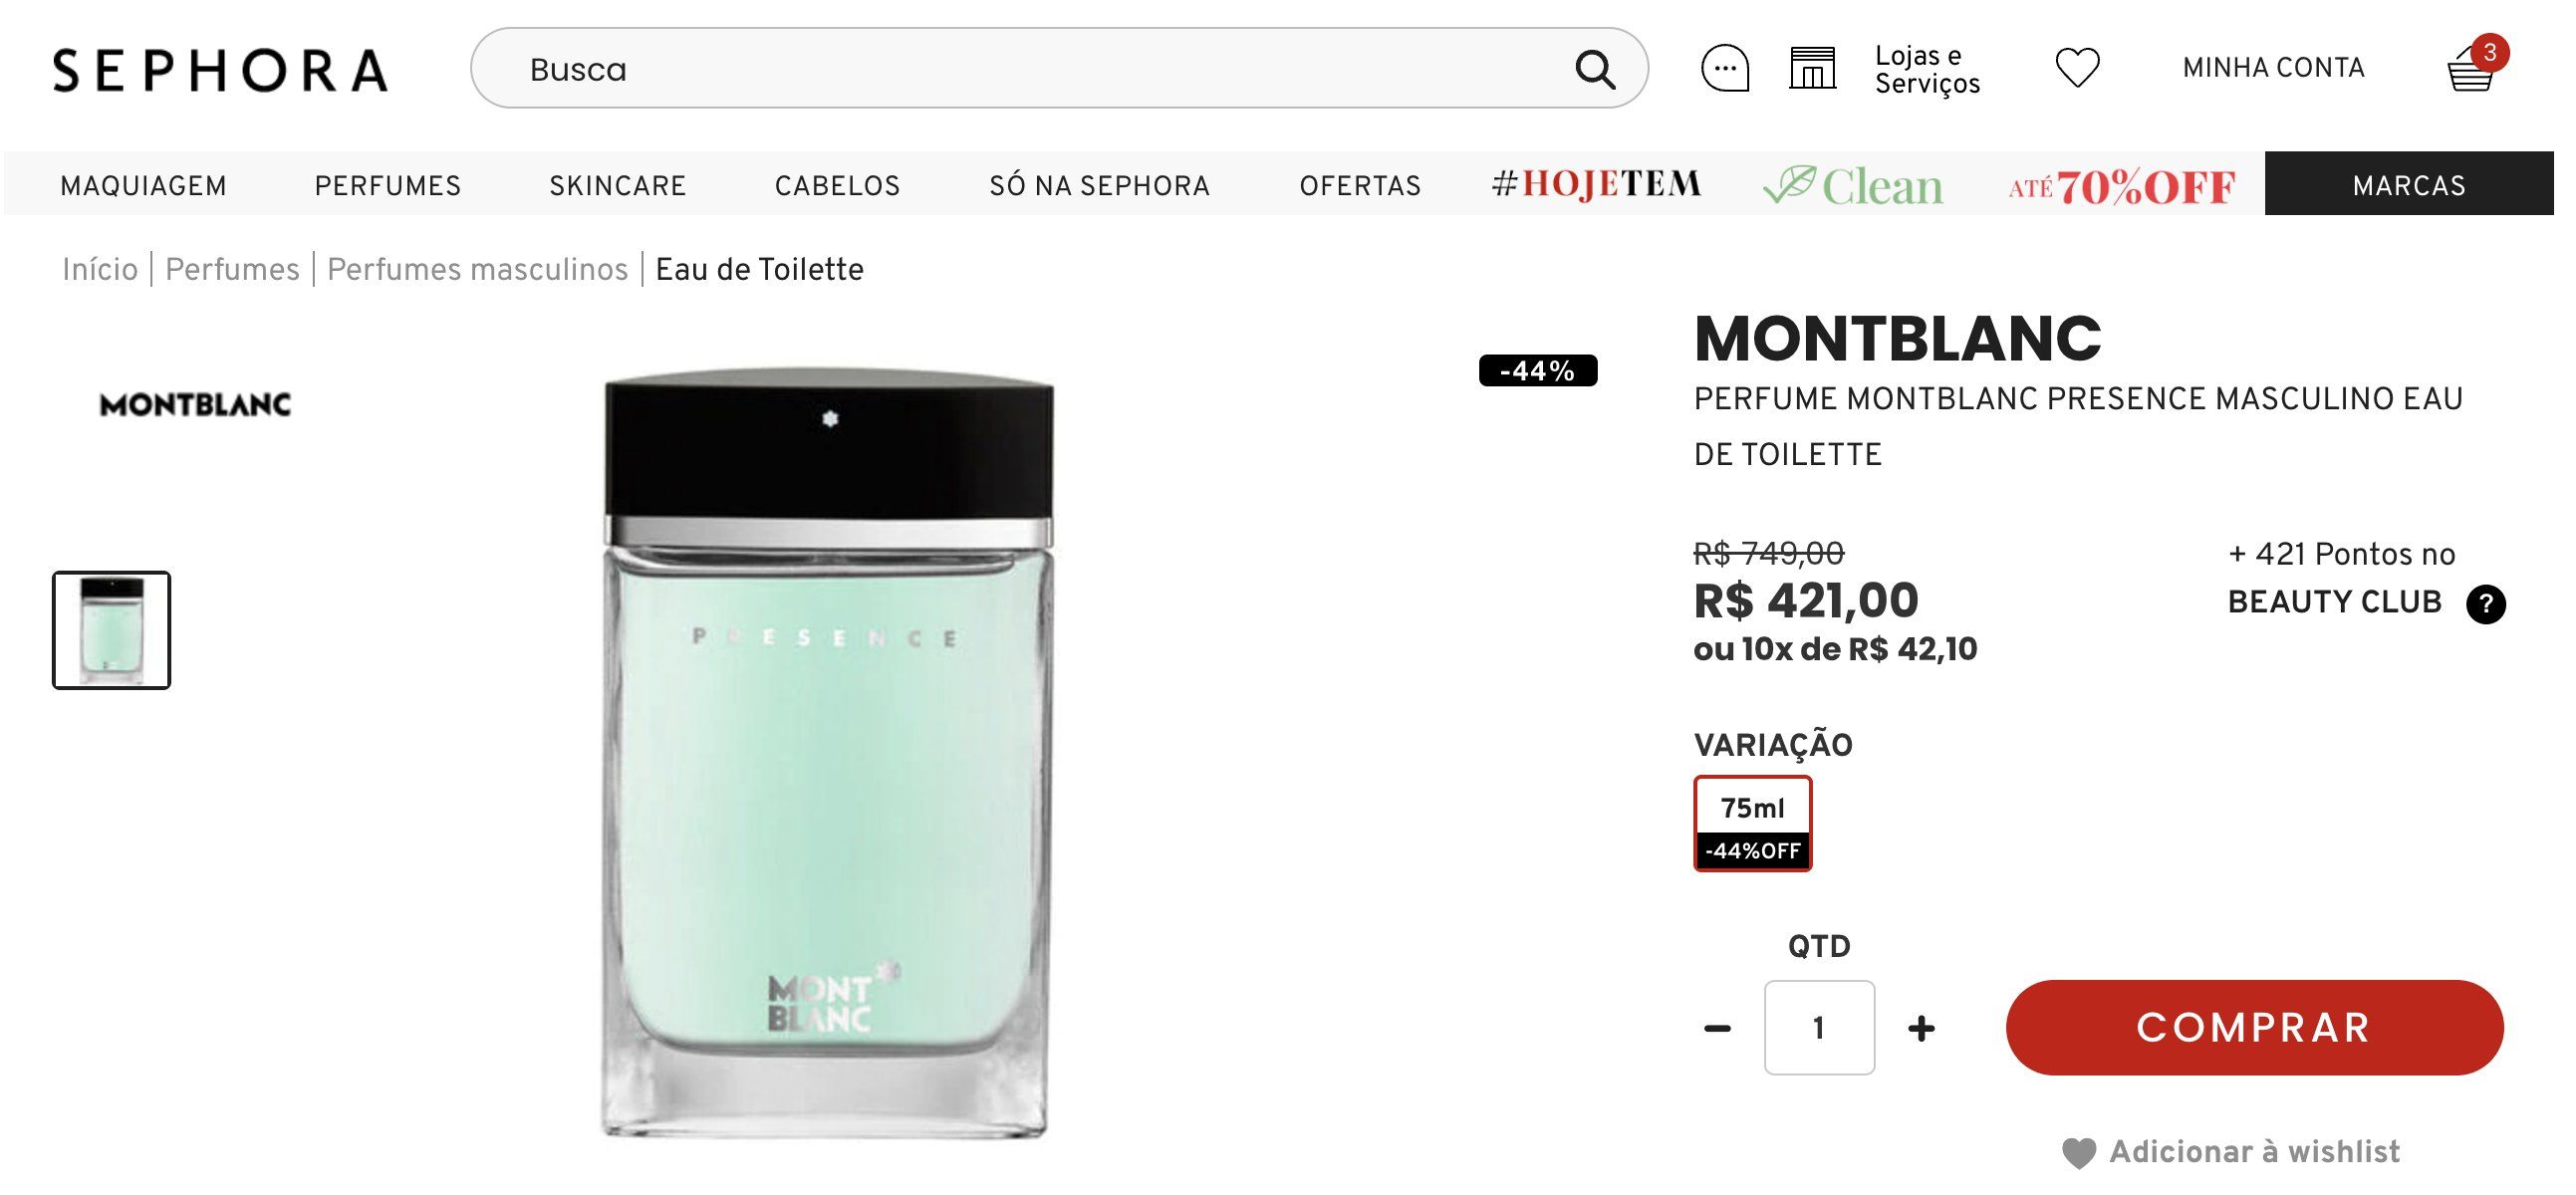Open the shopping basket icon

(2471, 68)
